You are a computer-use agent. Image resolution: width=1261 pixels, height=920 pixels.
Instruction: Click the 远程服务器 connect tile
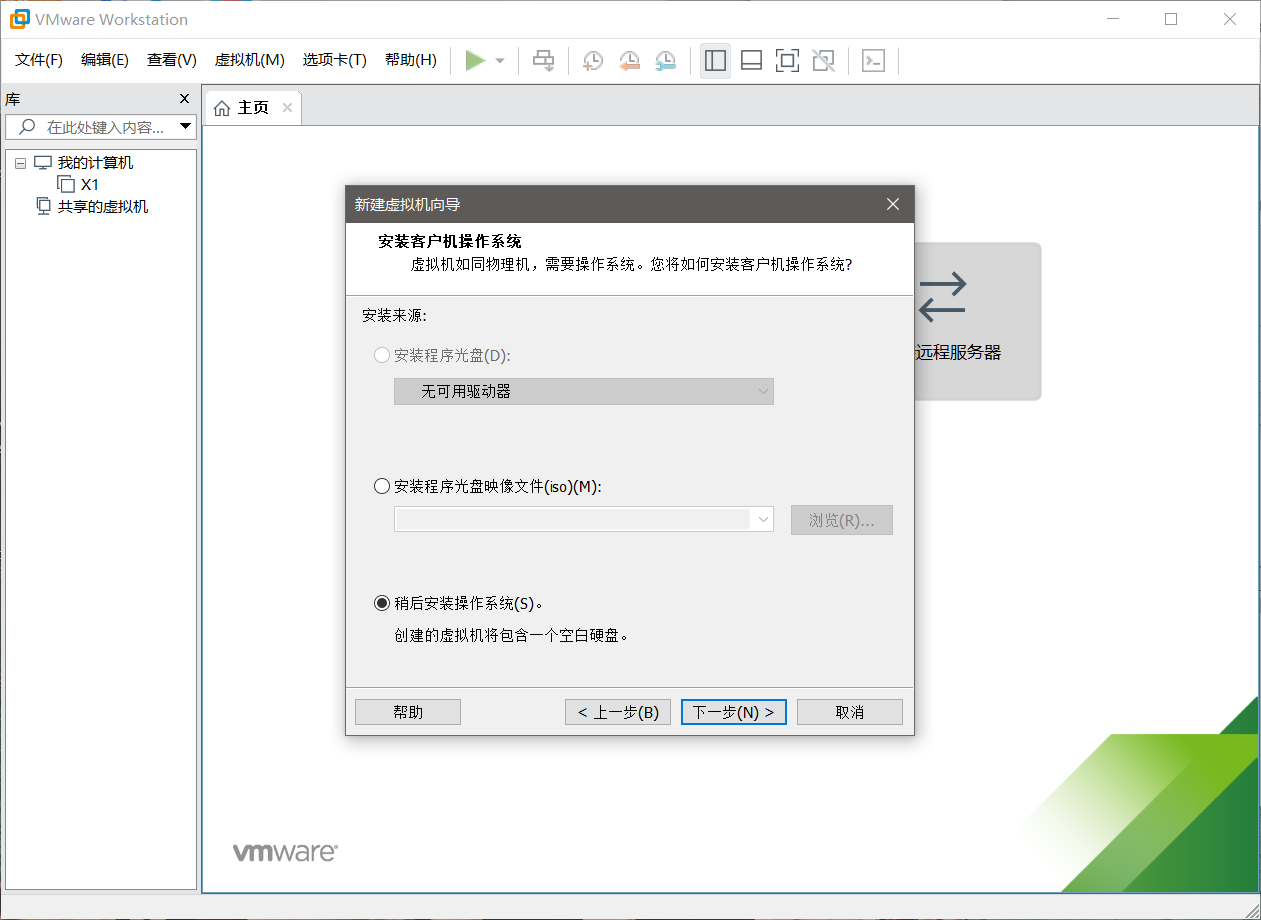978,321
